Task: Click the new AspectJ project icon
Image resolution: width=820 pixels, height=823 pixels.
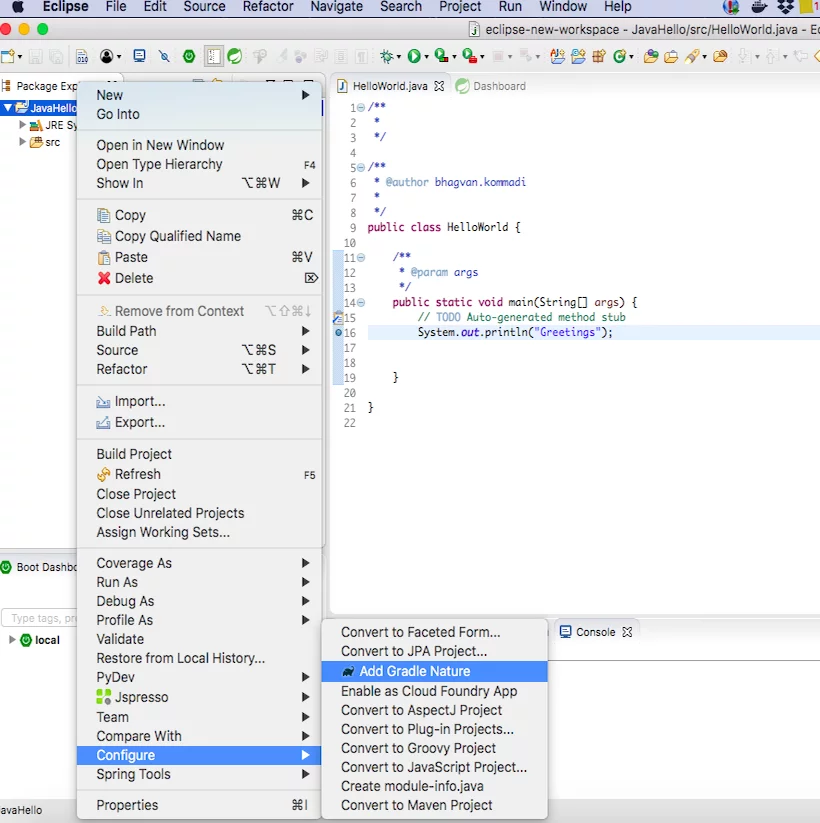Action: click(558, 56)
